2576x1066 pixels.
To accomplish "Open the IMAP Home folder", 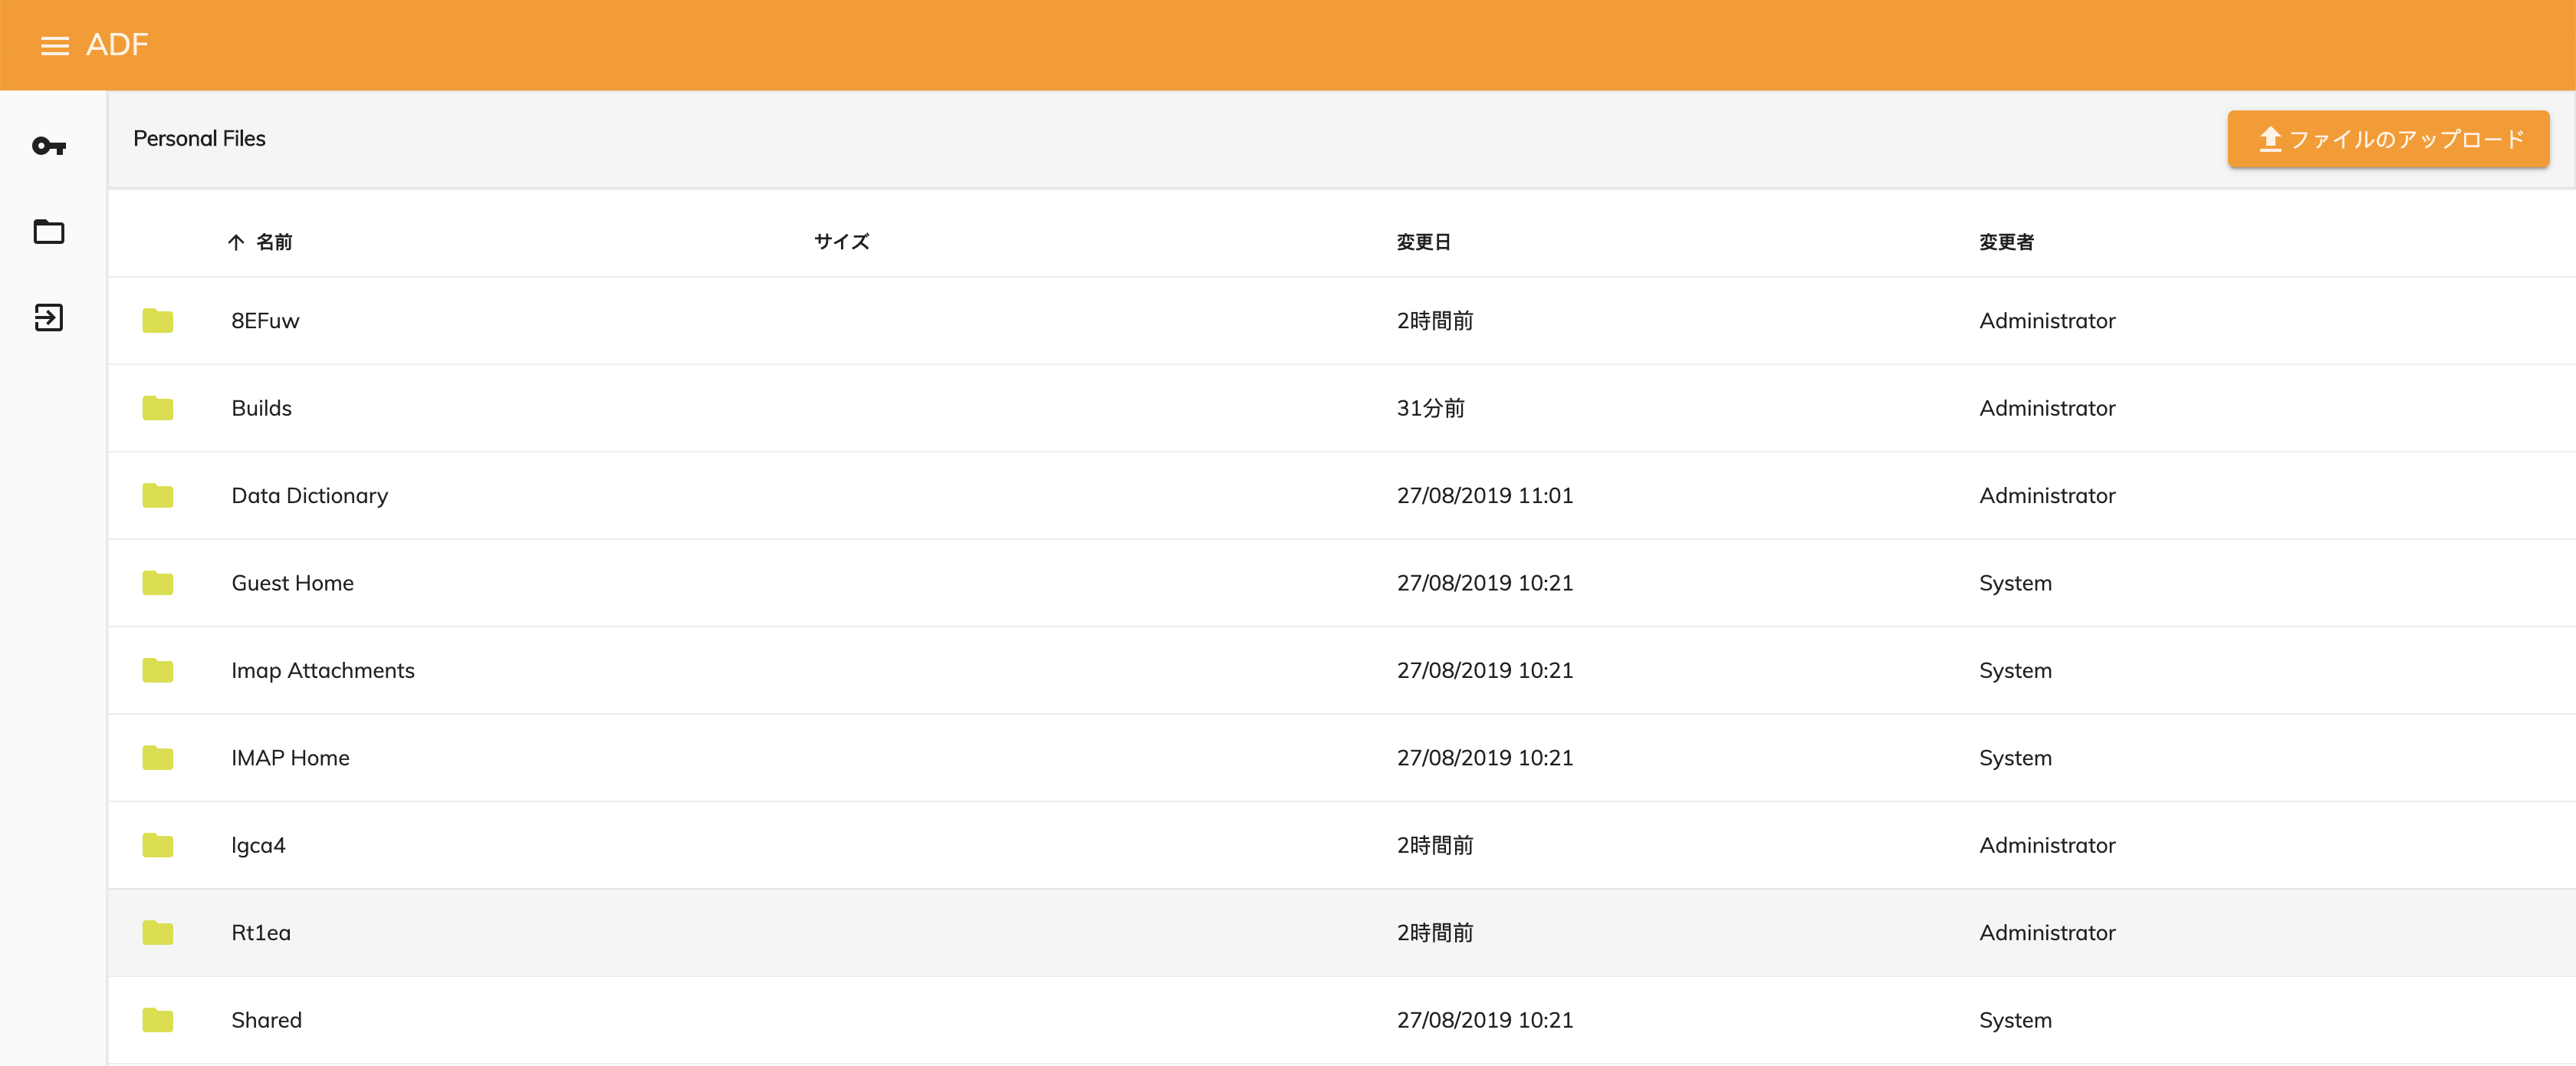I will click(290, 758).
